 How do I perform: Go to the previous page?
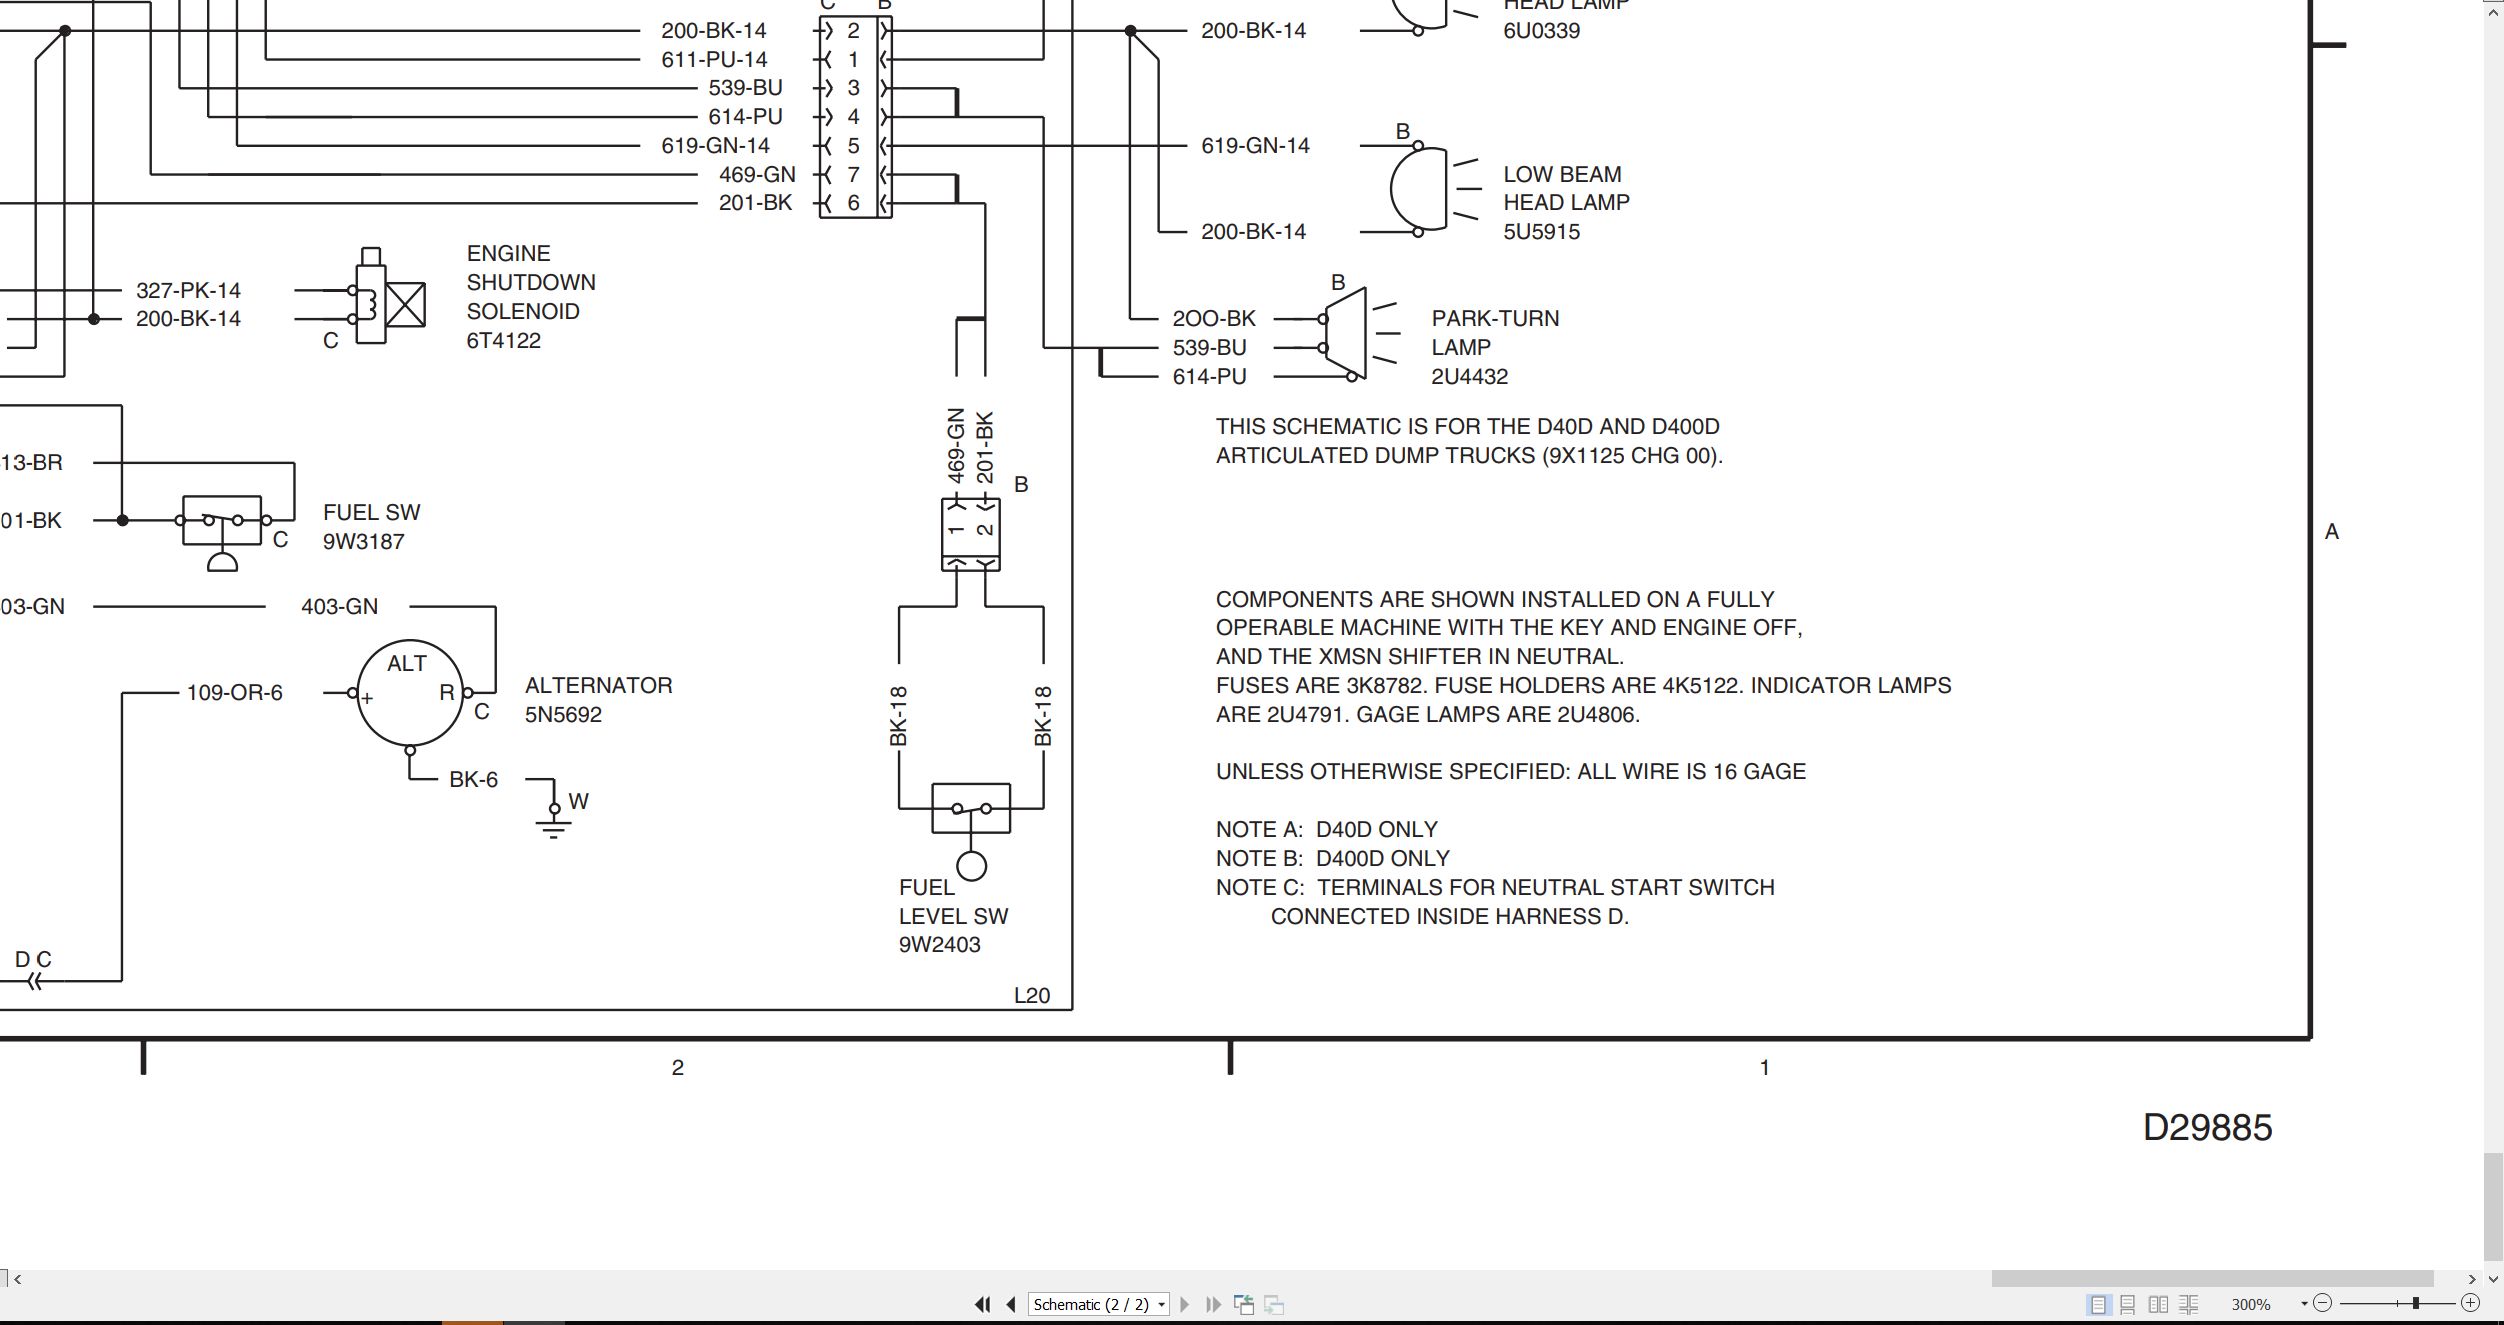1011,1304
